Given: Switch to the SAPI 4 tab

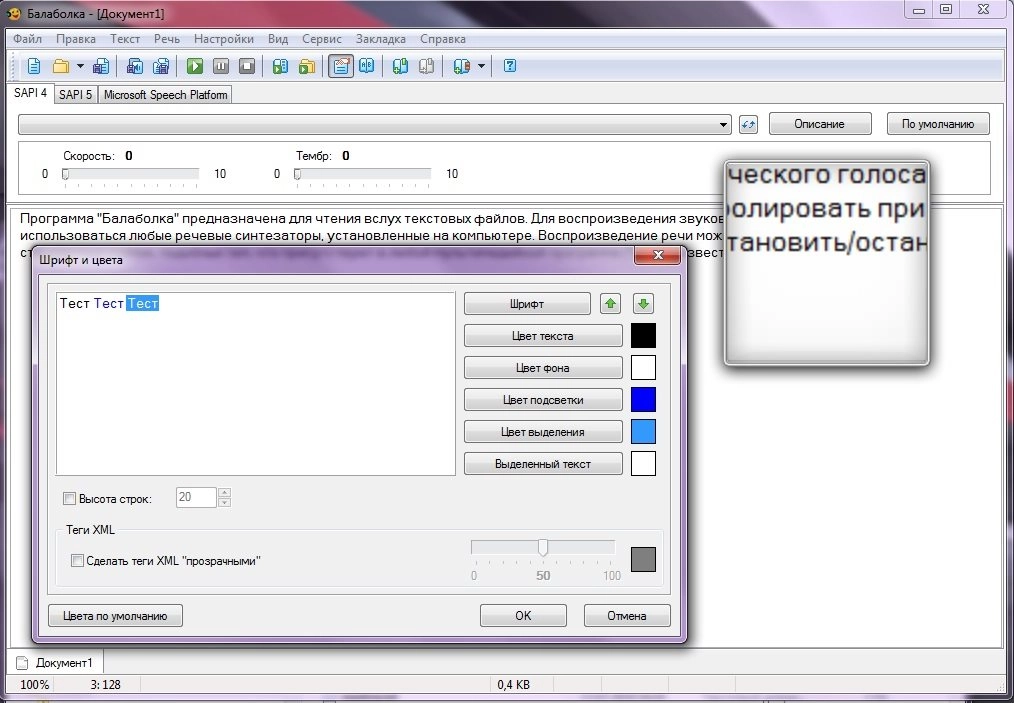Looking at the screenshot, I should (30, 93).
